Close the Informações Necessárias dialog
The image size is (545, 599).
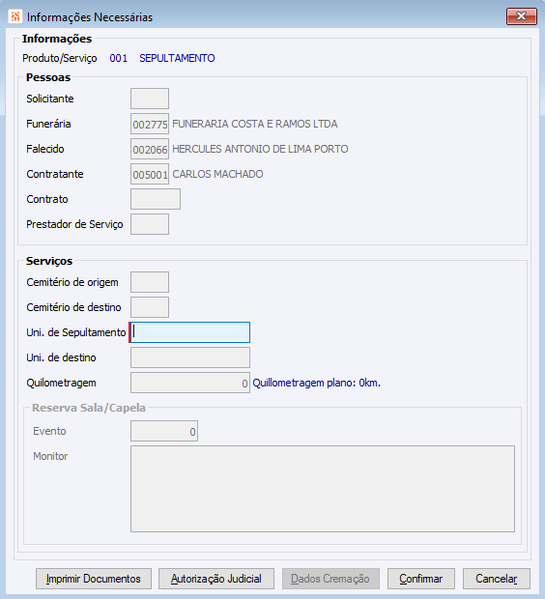pos(521,16)
